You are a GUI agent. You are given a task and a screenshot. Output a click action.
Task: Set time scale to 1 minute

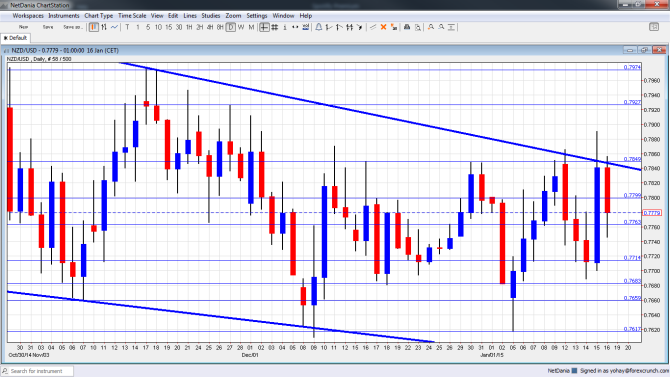[138, 27]
